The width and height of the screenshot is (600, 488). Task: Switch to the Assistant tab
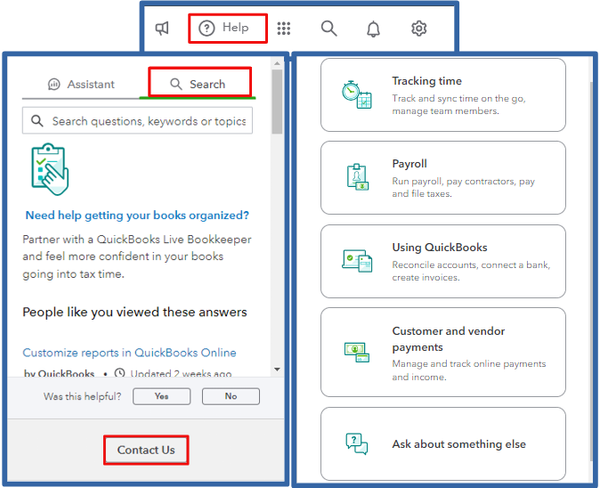pyautogui.click(x=81, y=84)
